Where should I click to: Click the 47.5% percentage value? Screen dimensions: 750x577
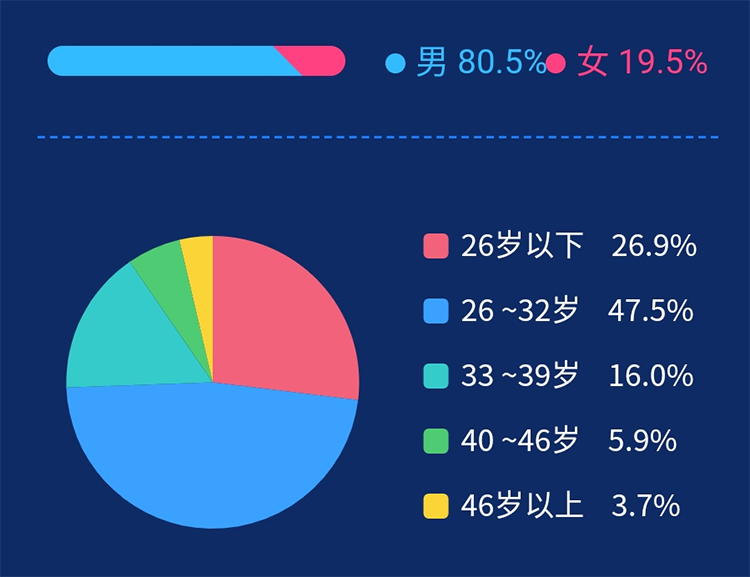(x=650, y=311)
